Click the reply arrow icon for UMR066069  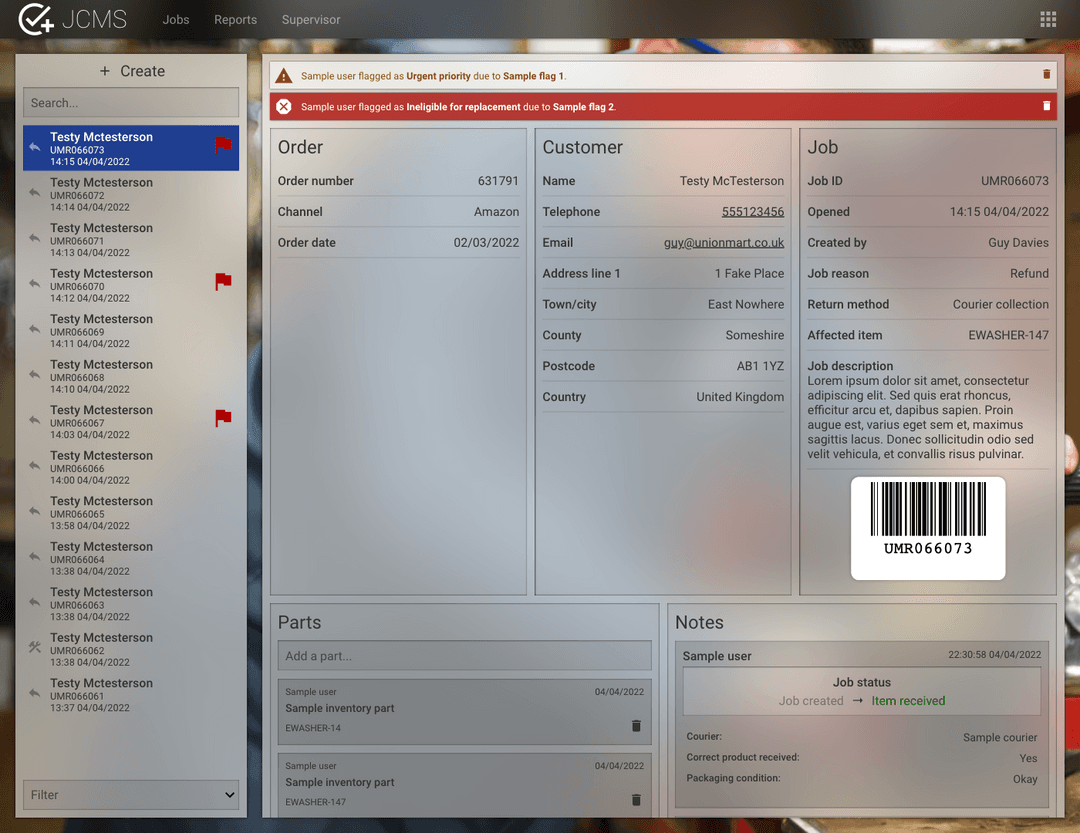[x=34, y=329]
